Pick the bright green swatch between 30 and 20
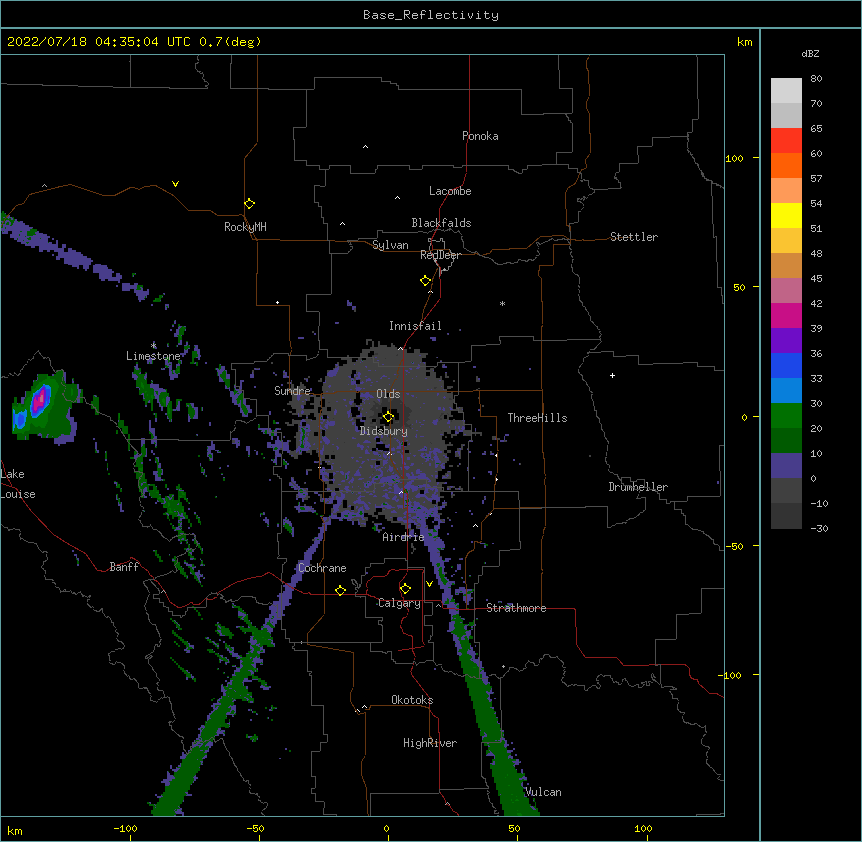Image resolution: width=862 pixels, height=842 pixels. 786,416
